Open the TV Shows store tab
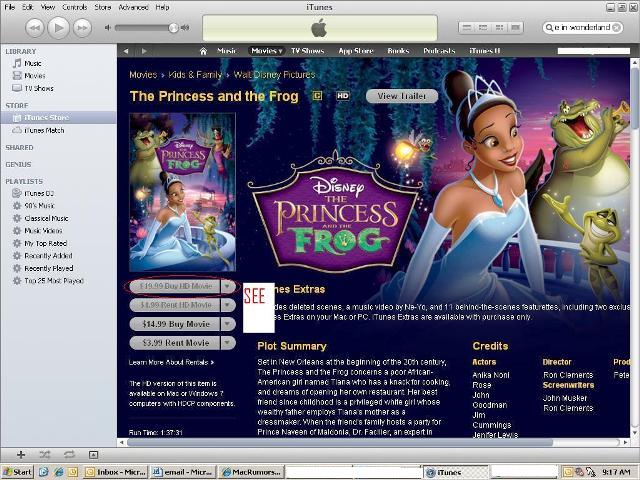 pos(307,51)
